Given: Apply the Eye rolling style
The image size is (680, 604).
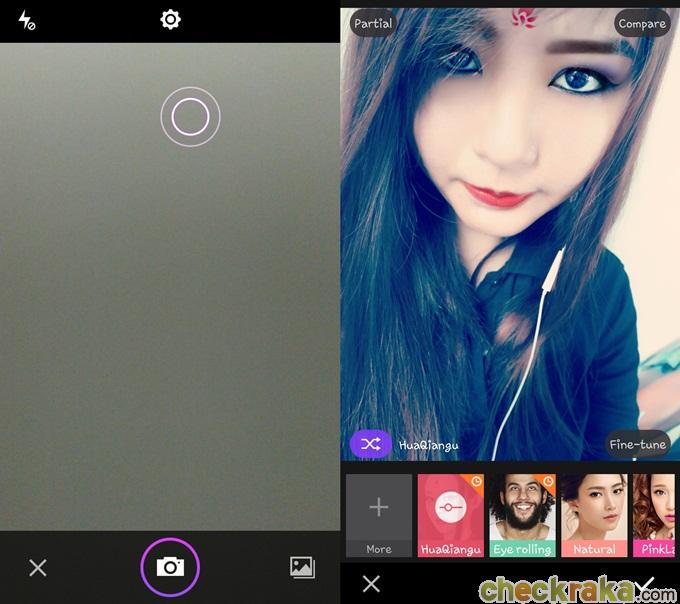Looking at the screenshot, I should click(522, 515).
